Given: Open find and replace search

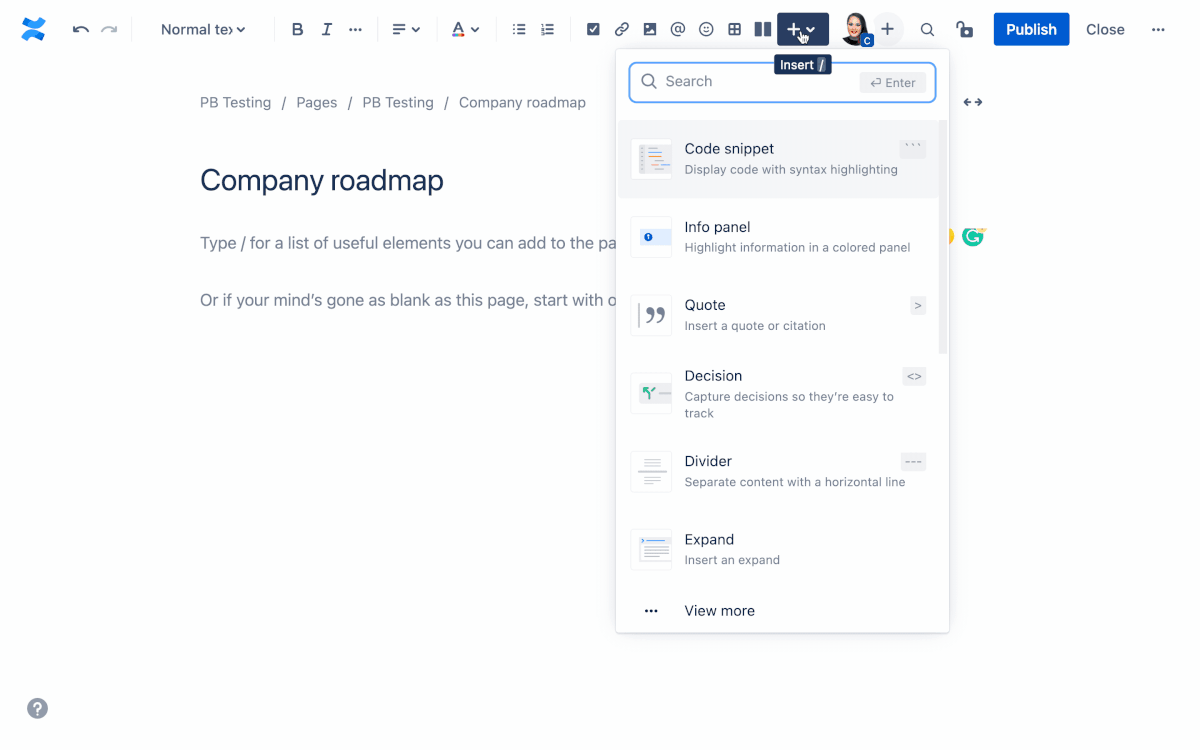Looking at the screenshot, I should pyautogui.click(x=927, y=30).
